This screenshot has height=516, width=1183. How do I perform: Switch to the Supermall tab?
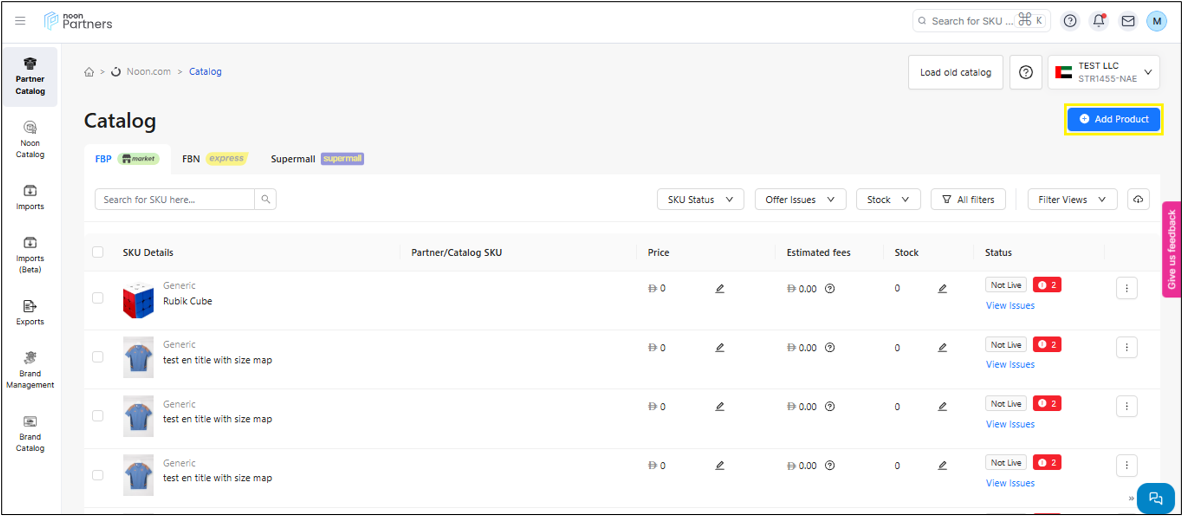pyautogui.click(x=316, y=159)
